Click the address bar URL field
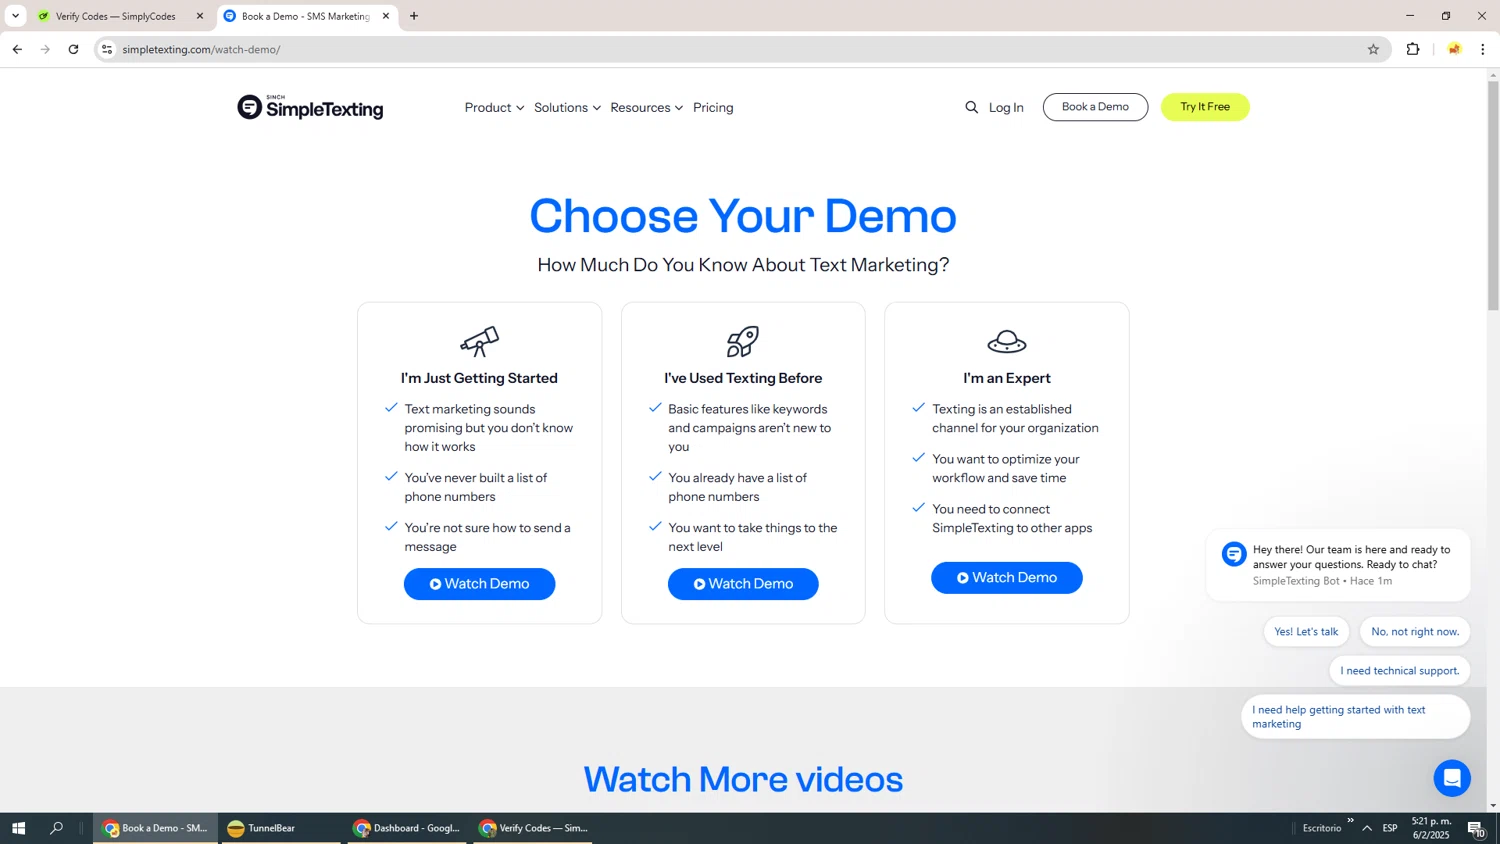 [x=740, y=49]
